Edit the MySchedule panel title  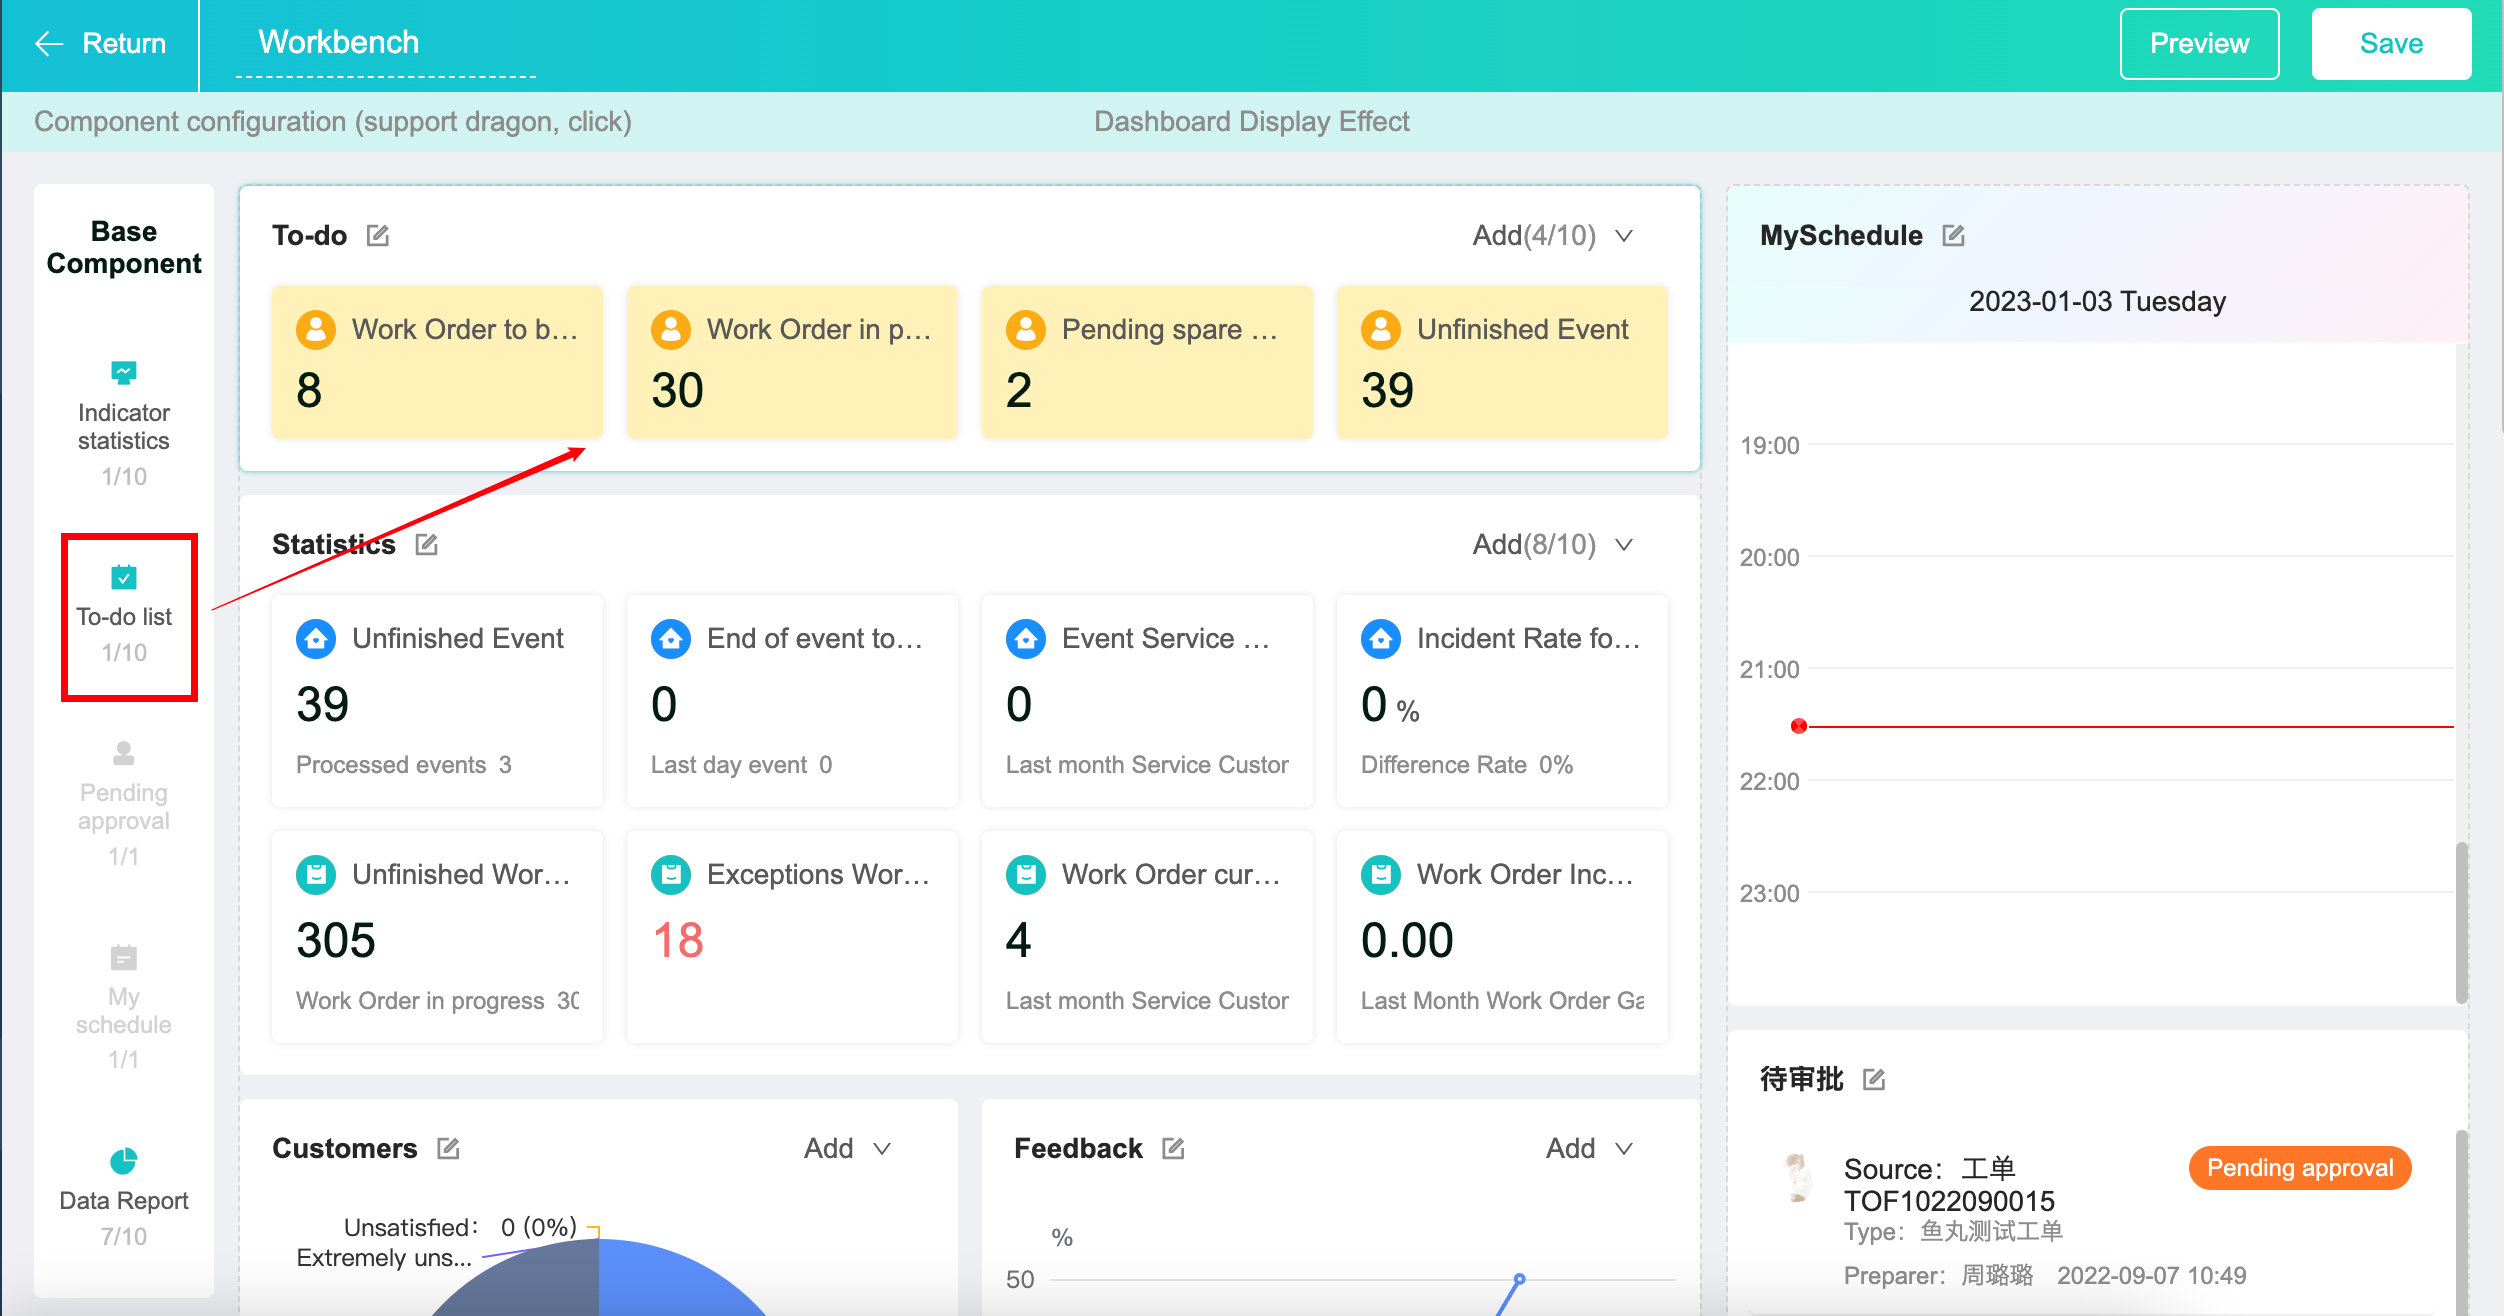pos(1953,236)
